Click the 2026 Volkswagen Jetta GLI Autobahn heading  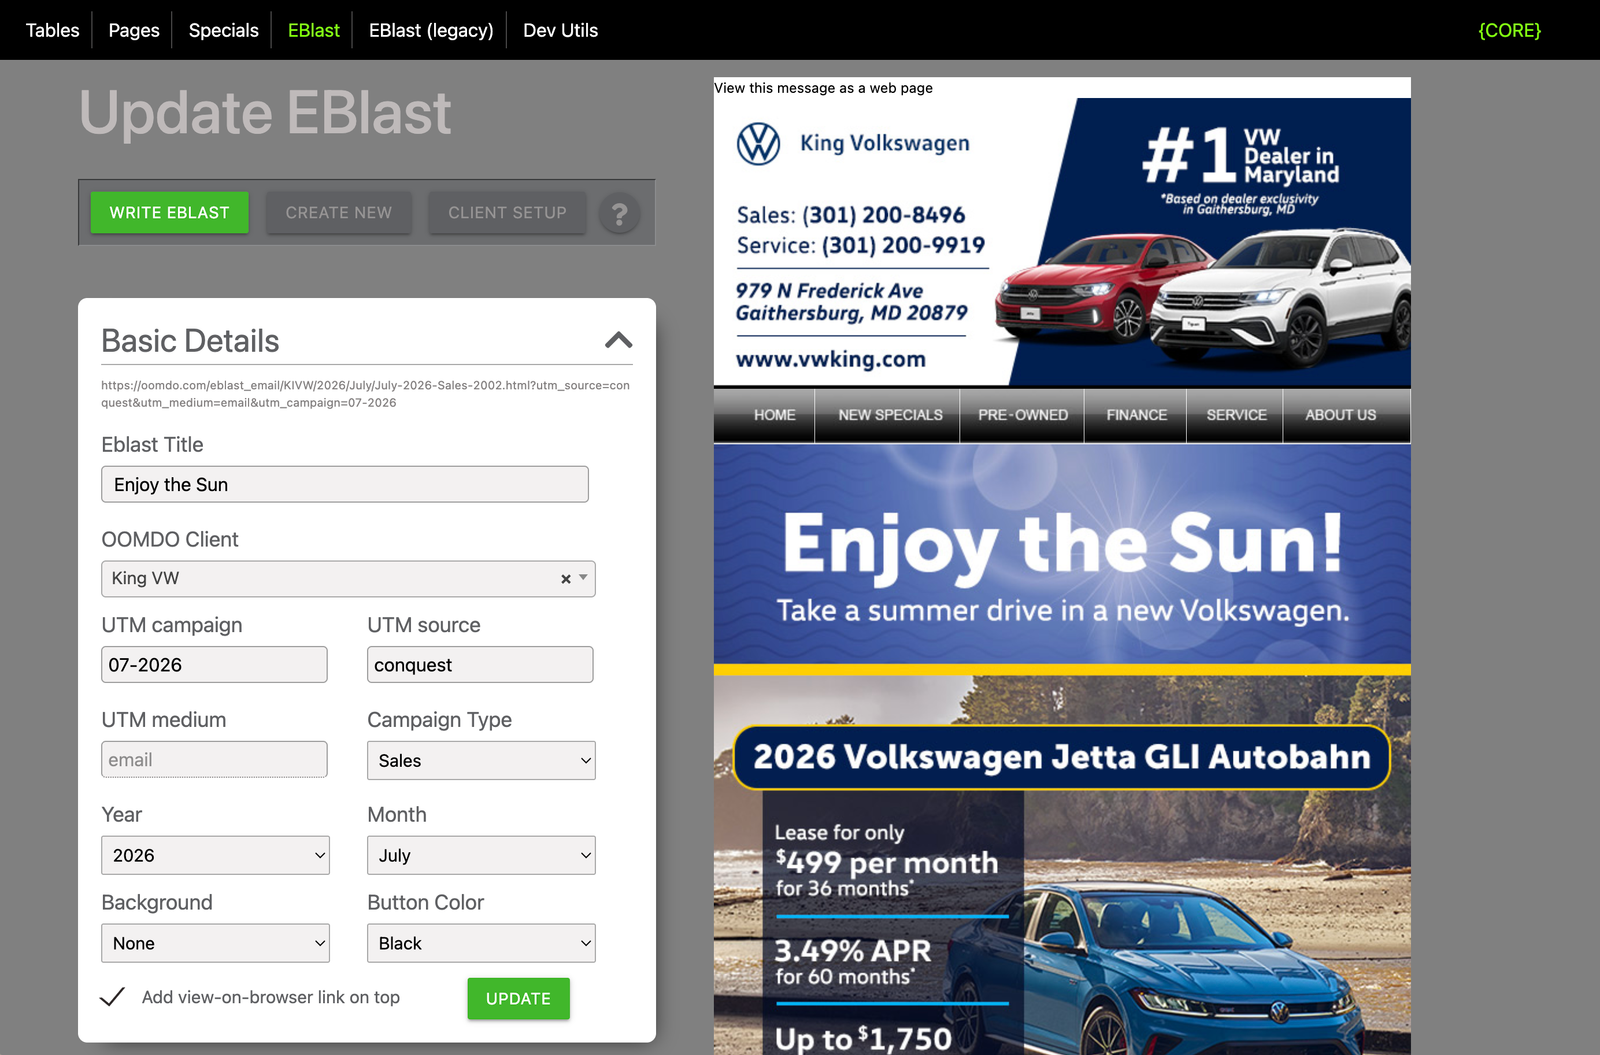pyautogui.click(x=1062, y=757)
